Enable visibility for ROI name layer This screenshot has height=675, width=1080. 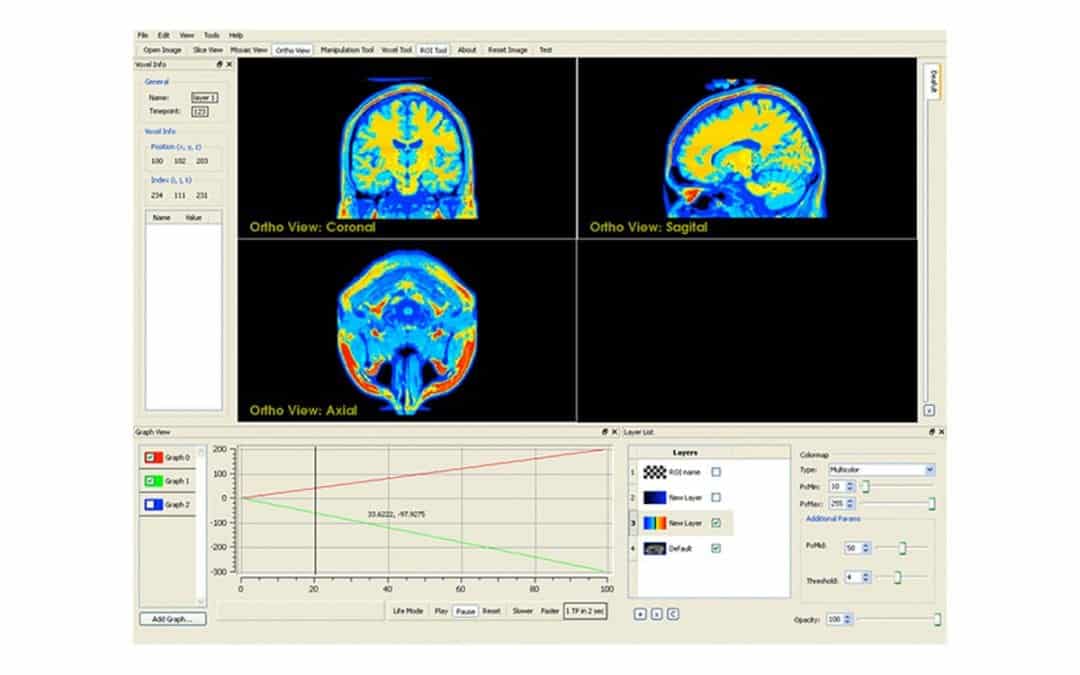(x=716, y=472)
